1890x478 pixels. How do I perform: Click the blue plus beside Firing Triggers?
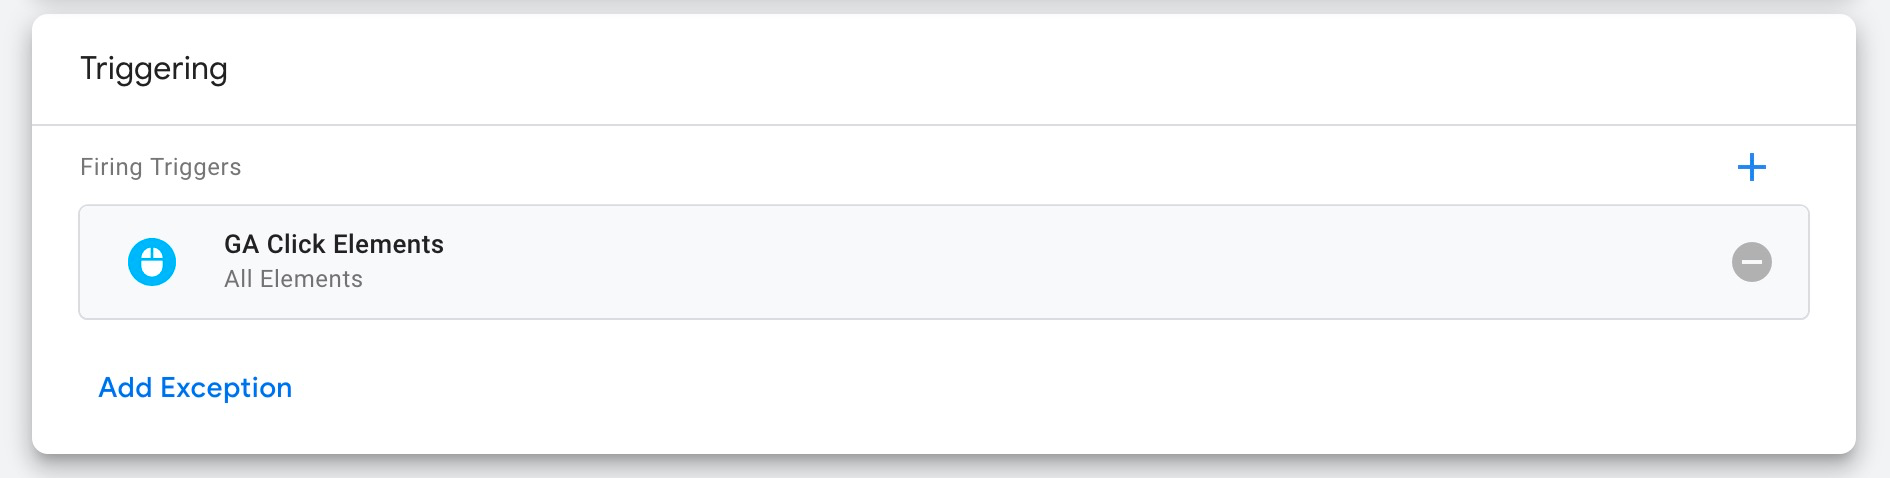point(1751,167)
